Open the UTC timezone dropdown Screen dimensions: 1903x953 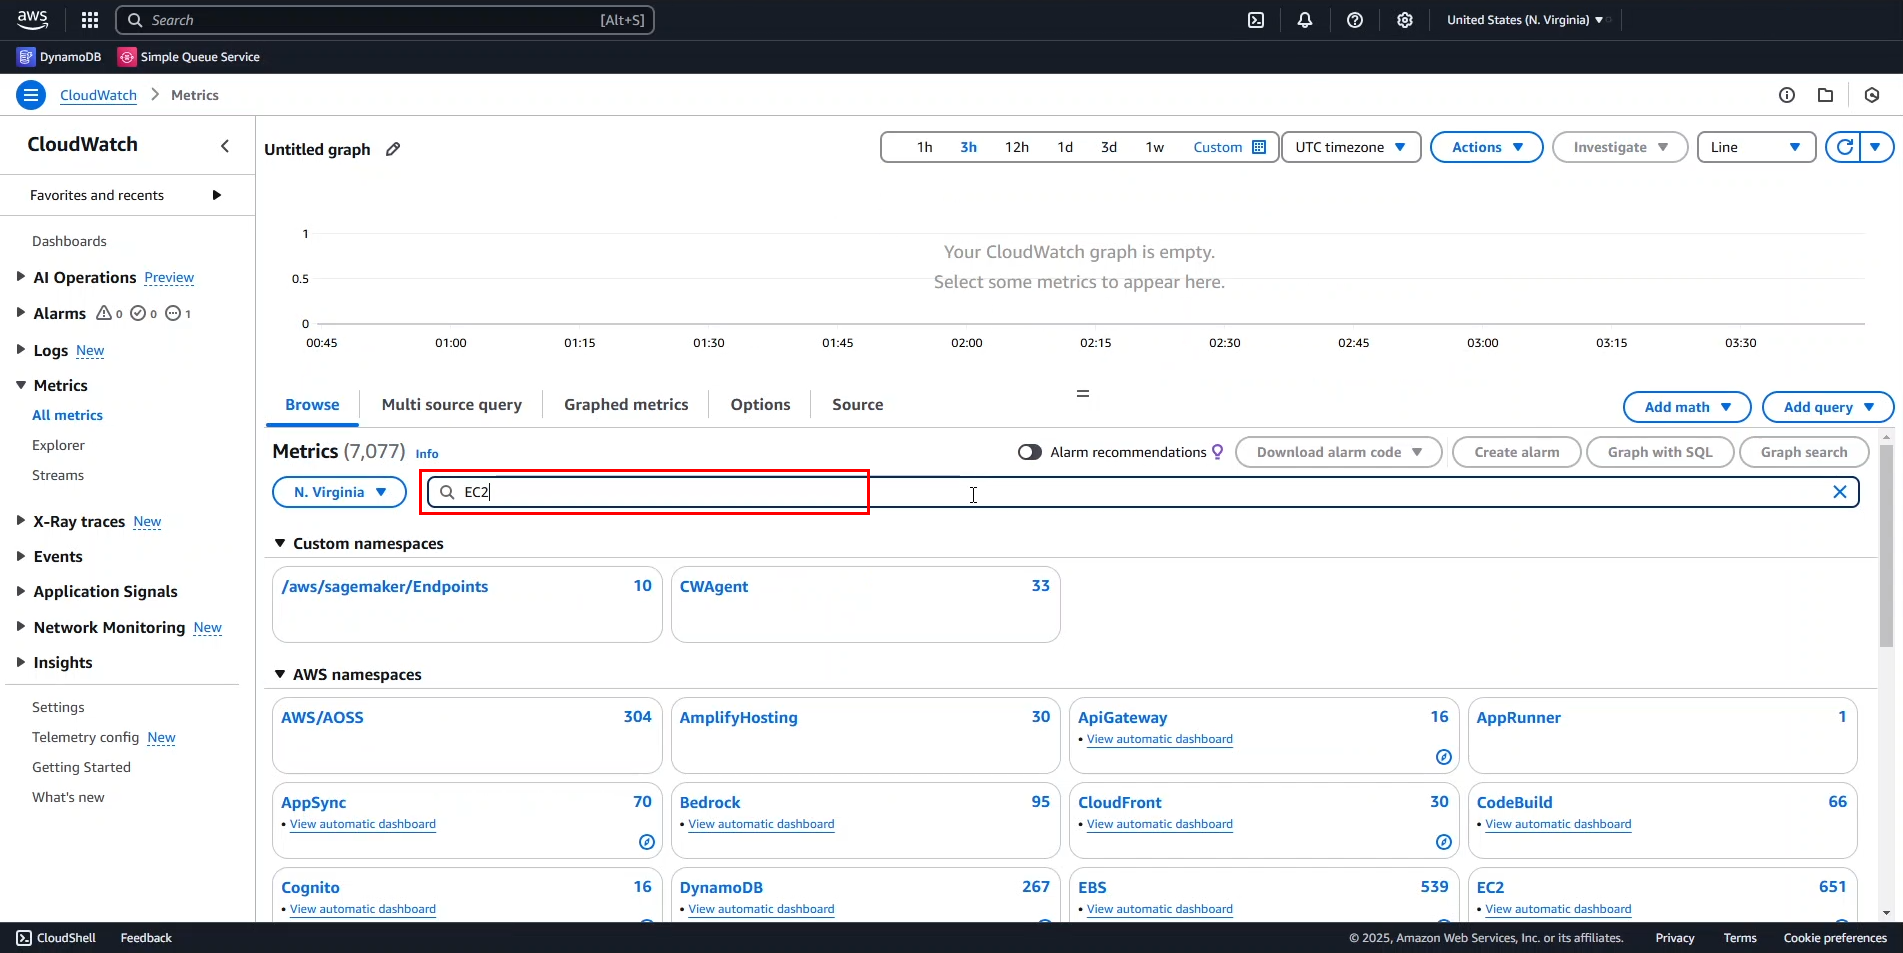point(1350,147)
